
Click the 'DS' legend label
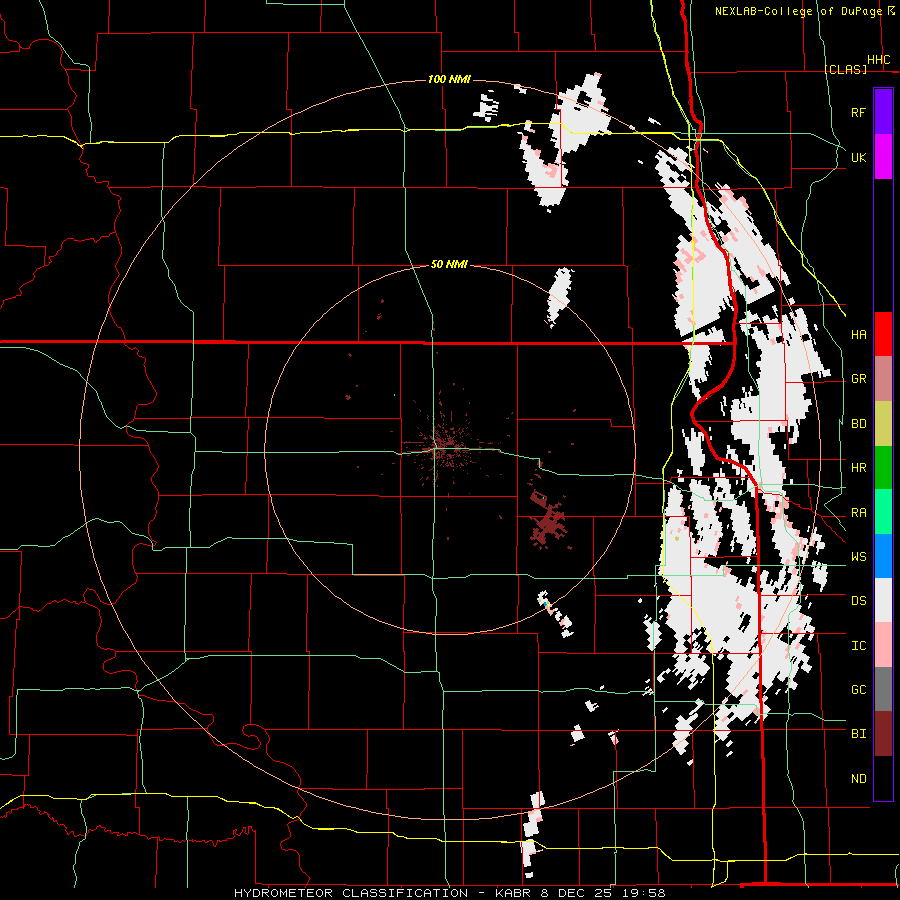tap(858, 601)
